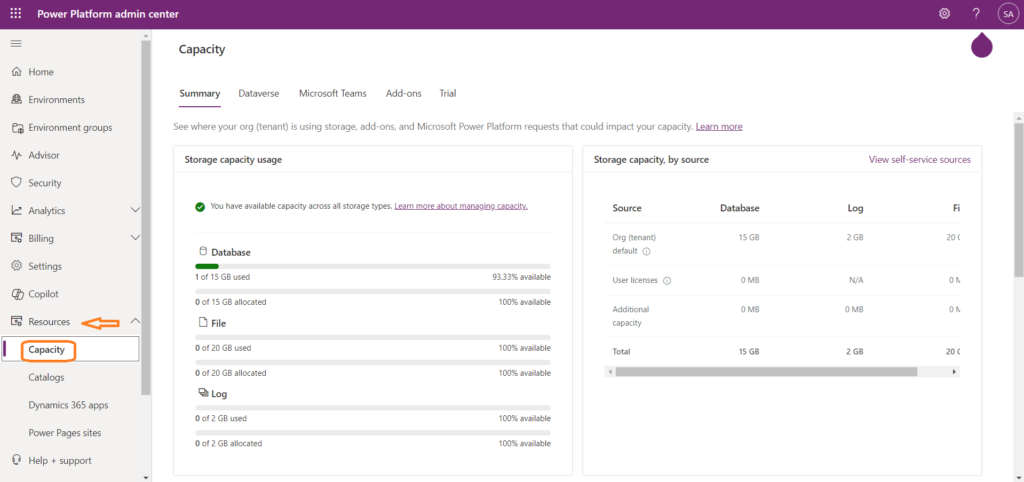Collapse the Resources section chevron
The image size is (1024, 482).
click(136, 322)
